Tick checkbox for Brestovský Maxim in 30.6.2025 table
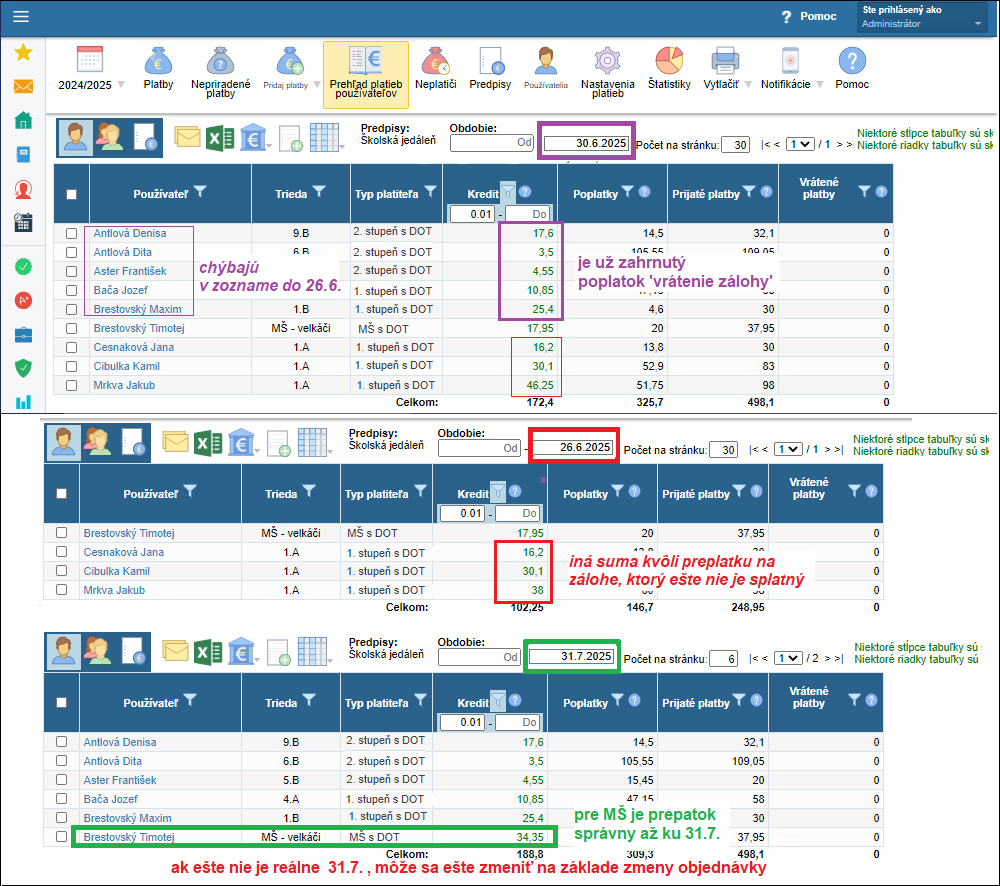 (x=71, y=309)
